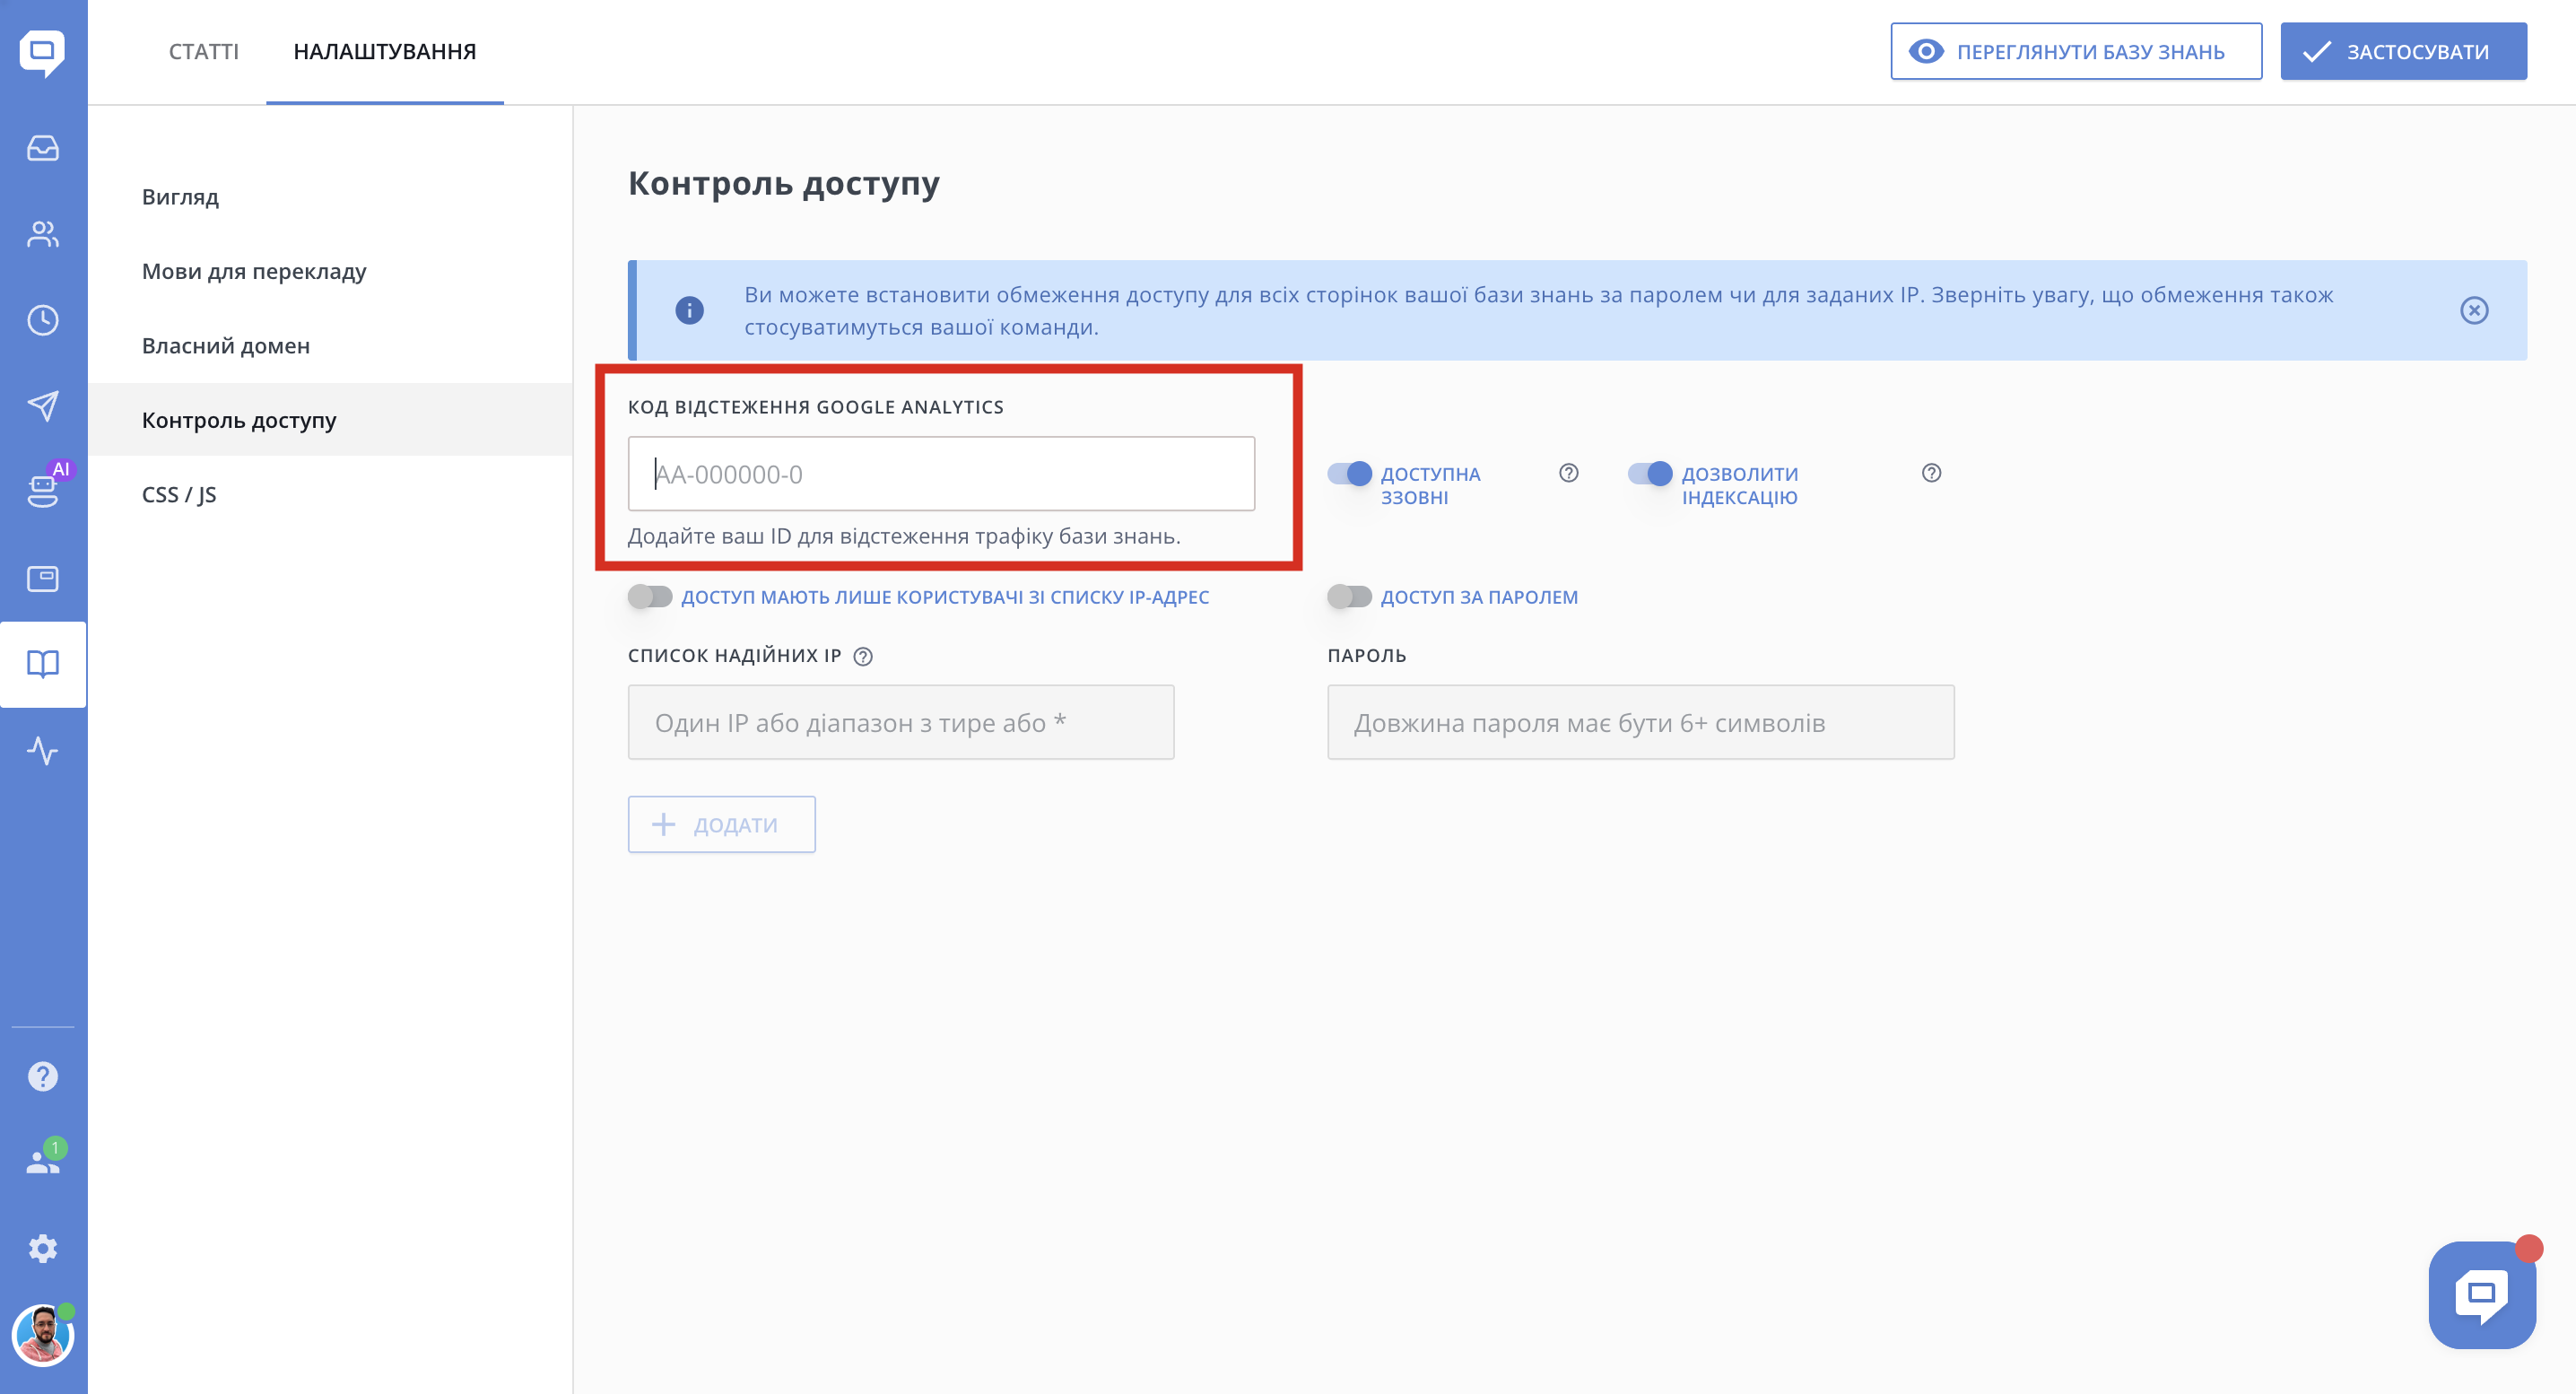Click the help icon next to 'Список надійних IP'
Screen dimensions: 2576x1394
(x=863, y=656)
